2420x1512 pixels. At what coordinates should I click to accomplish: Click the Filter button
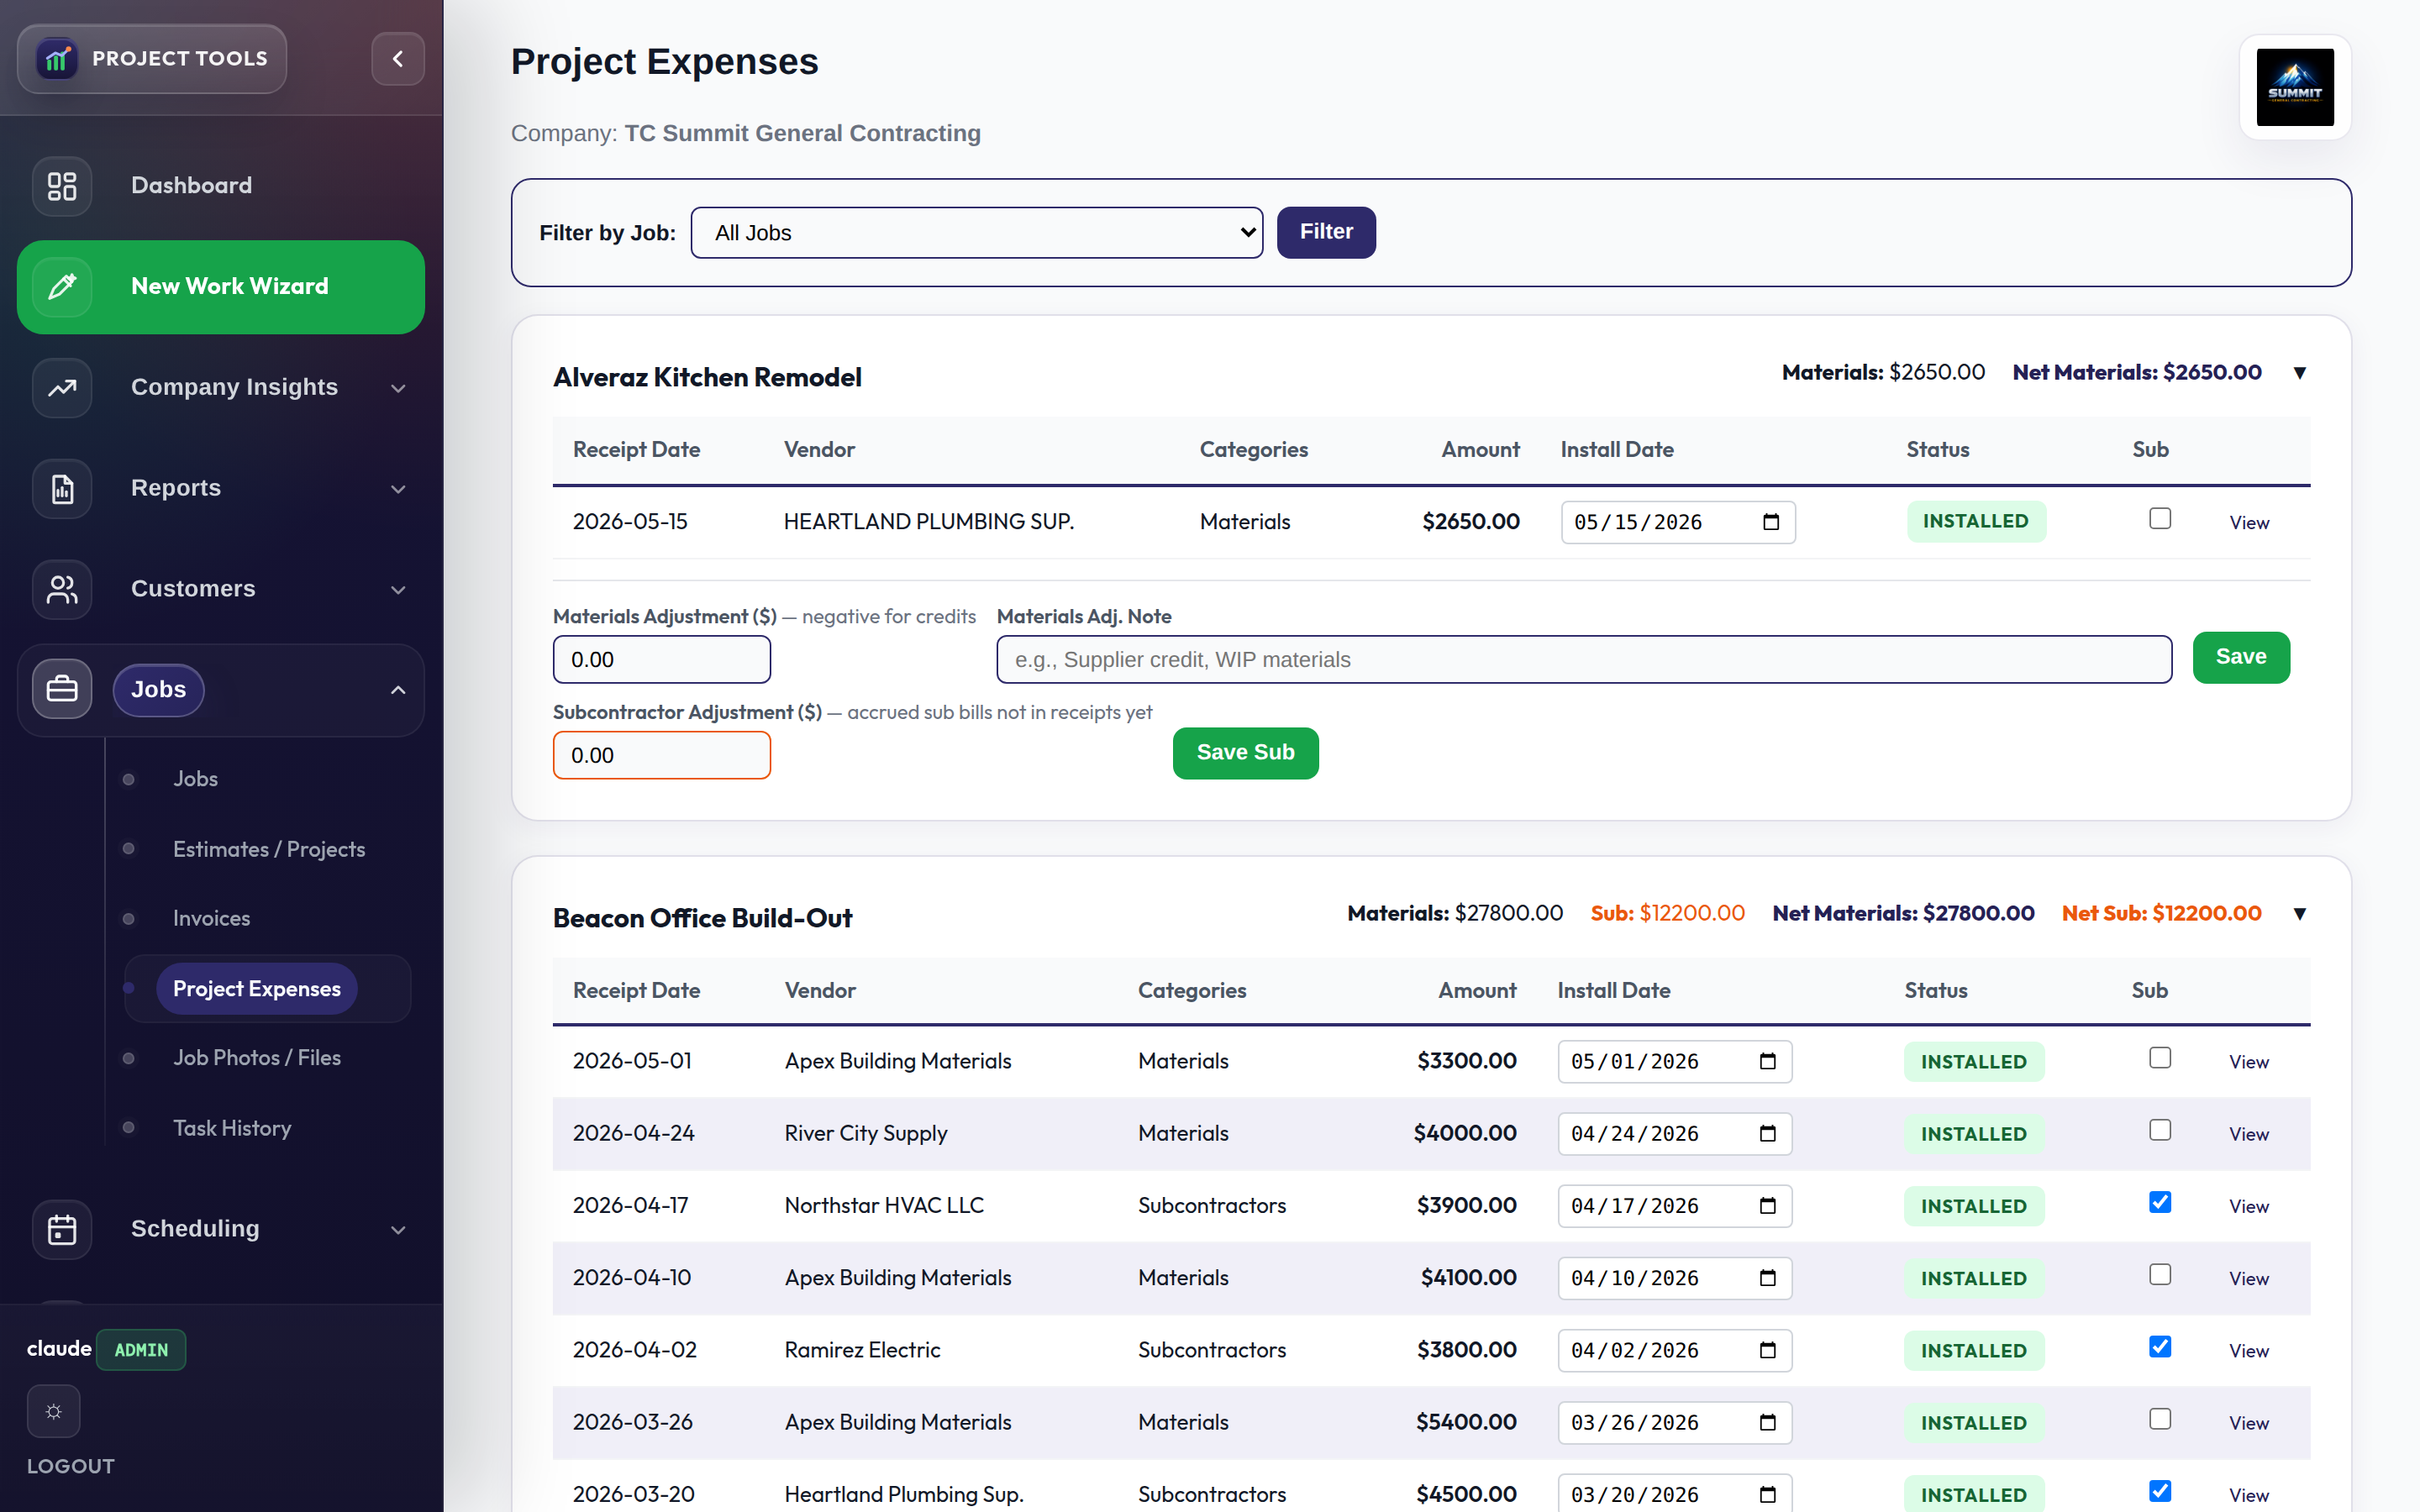[1326, 232]
